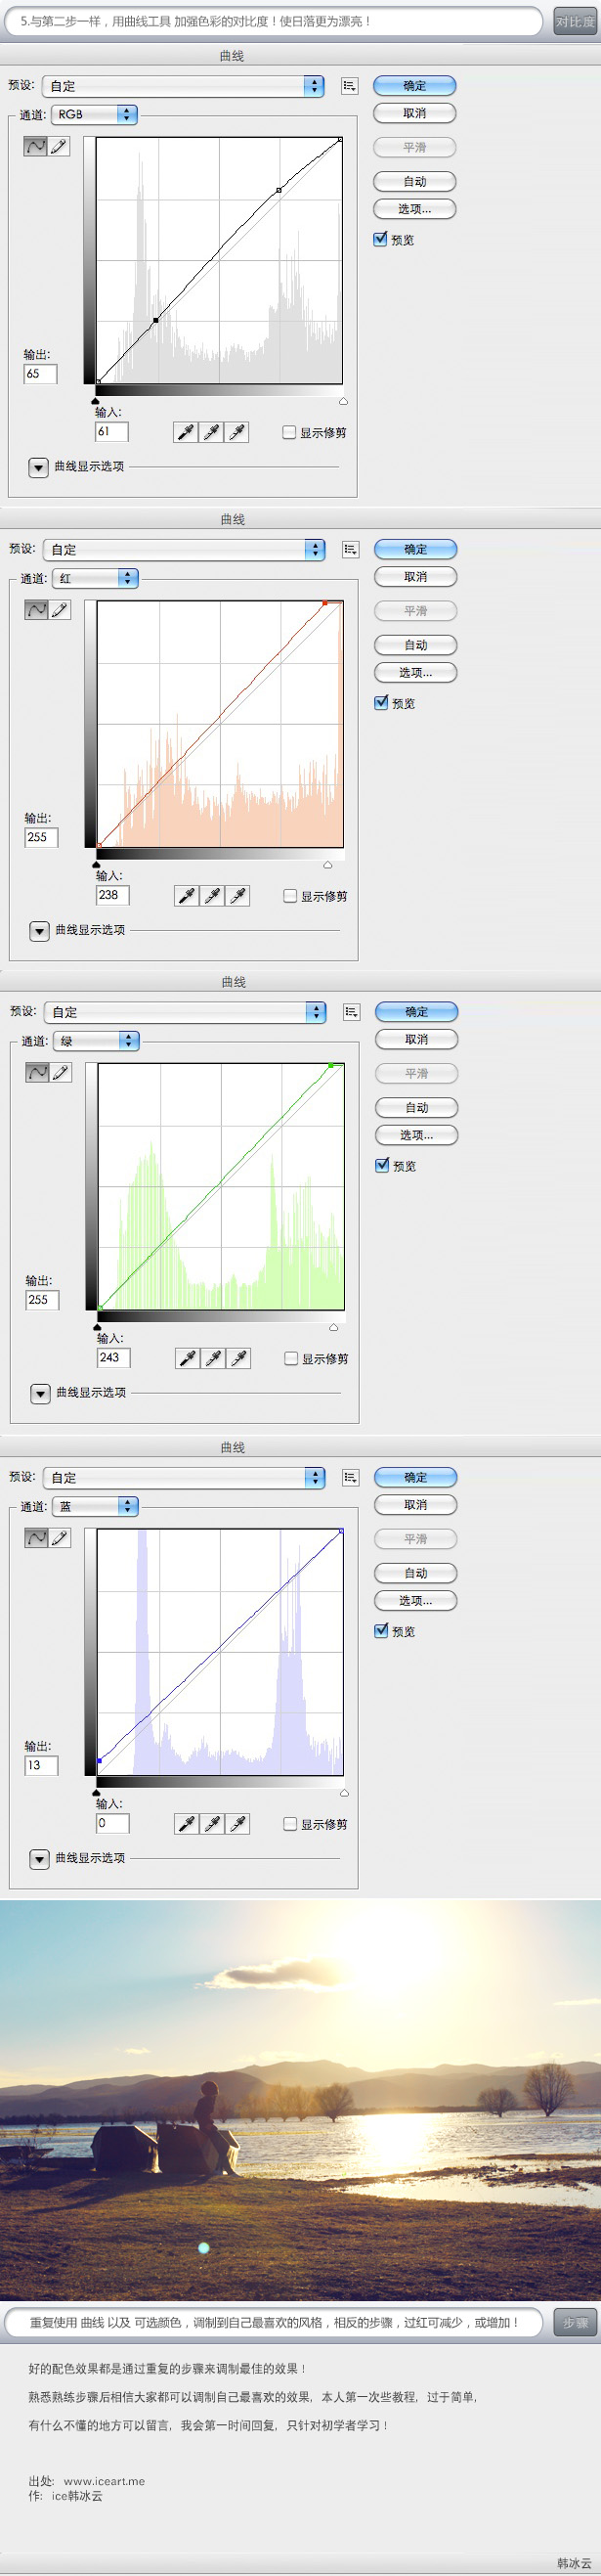Enable 显示修剪 in 红 channel dialog
Screen dimensions: 601x2576
(290, 896)
